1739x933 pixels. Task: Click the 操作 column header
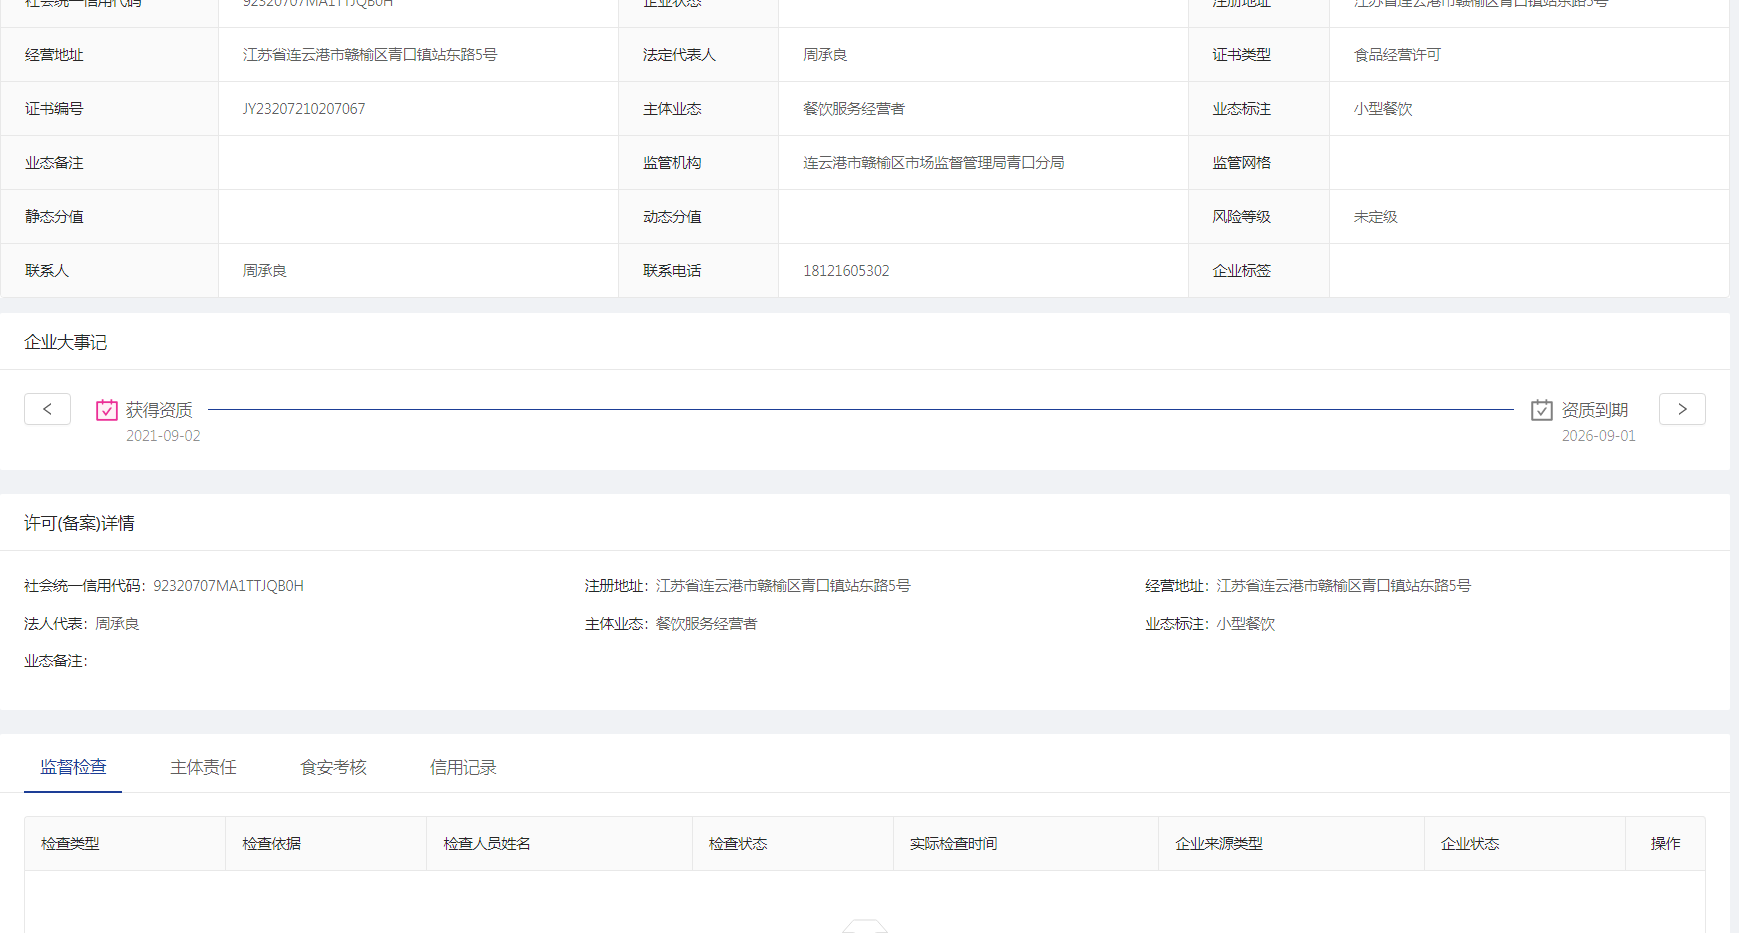pyautogui.click(x=1665, y=844)
